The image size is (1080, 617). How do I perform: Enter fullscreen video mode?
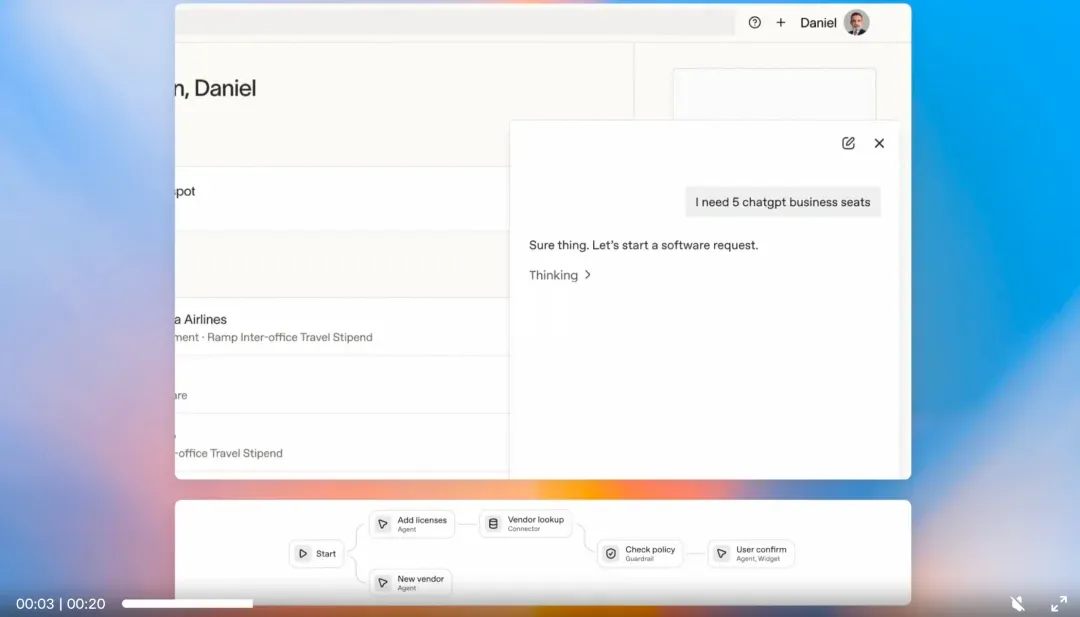pyautogui.click(x=1059, y=603)
